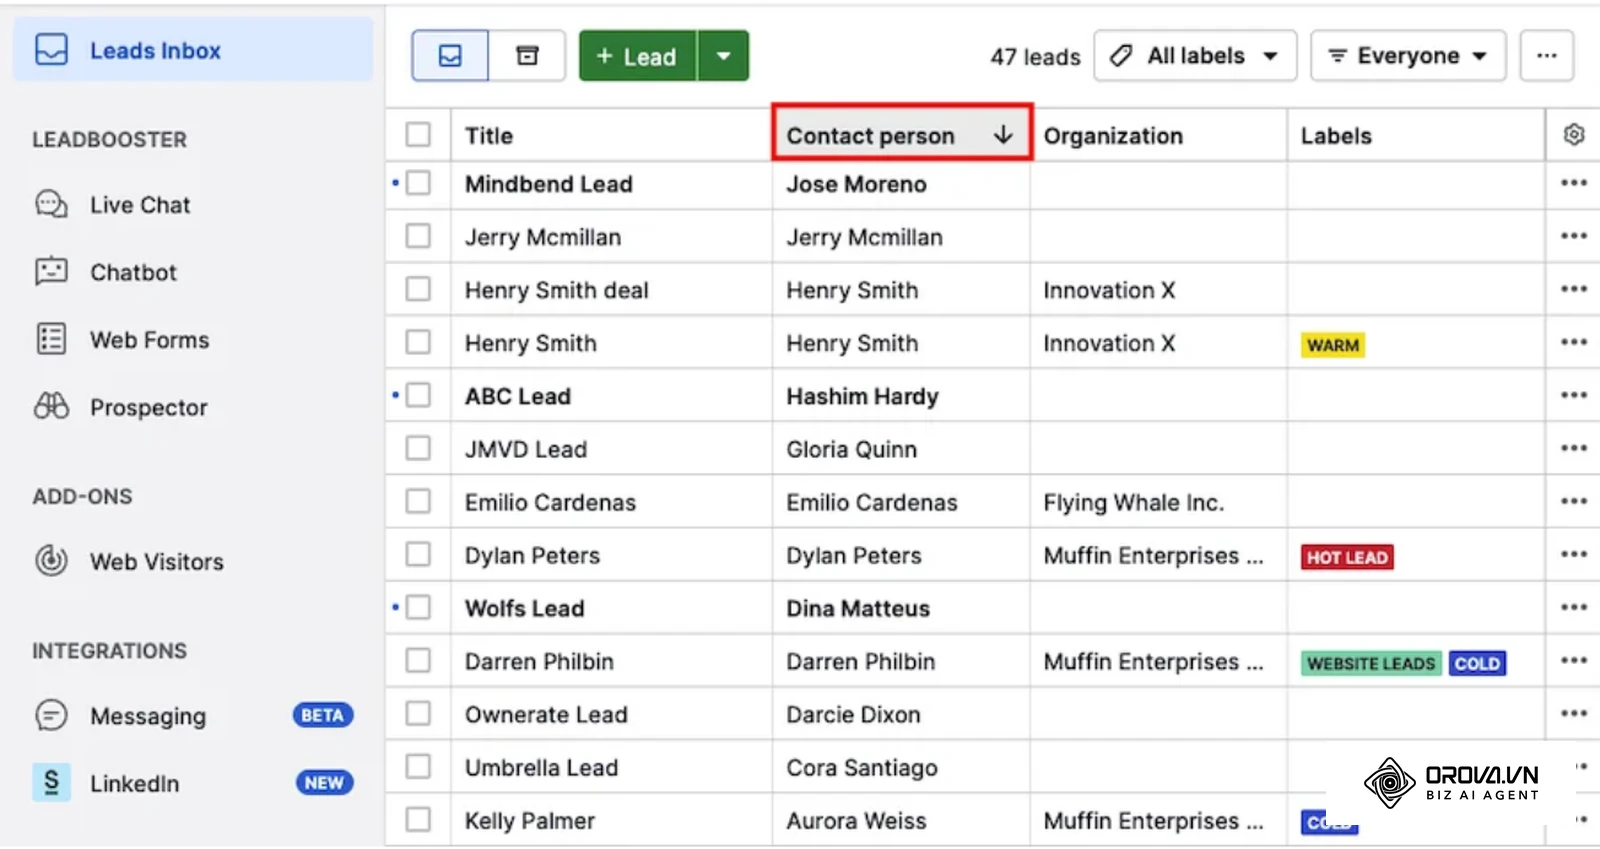Open Live Chat in the sidebar
The image size is (1600, 849).
[x=140, y=205]
